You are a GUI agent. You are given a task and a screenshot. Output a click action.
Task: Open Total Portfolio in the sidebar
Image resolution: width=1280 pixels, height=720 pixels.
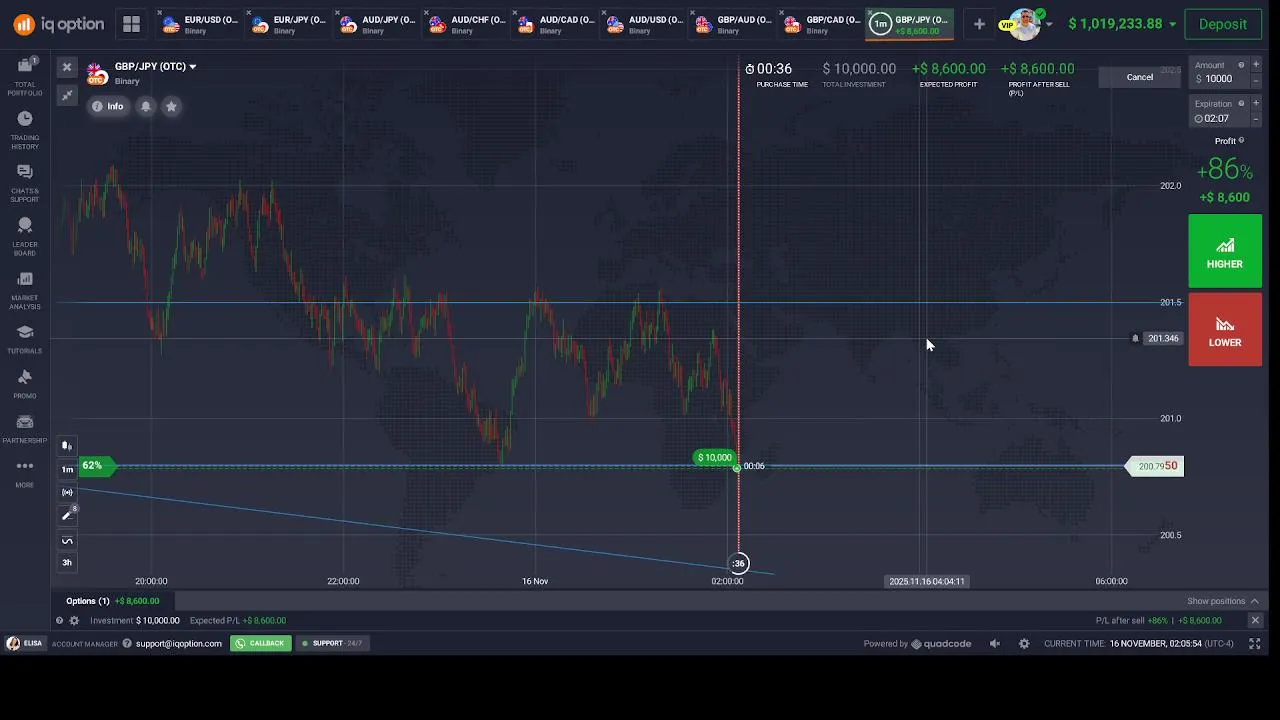[25, 77]
